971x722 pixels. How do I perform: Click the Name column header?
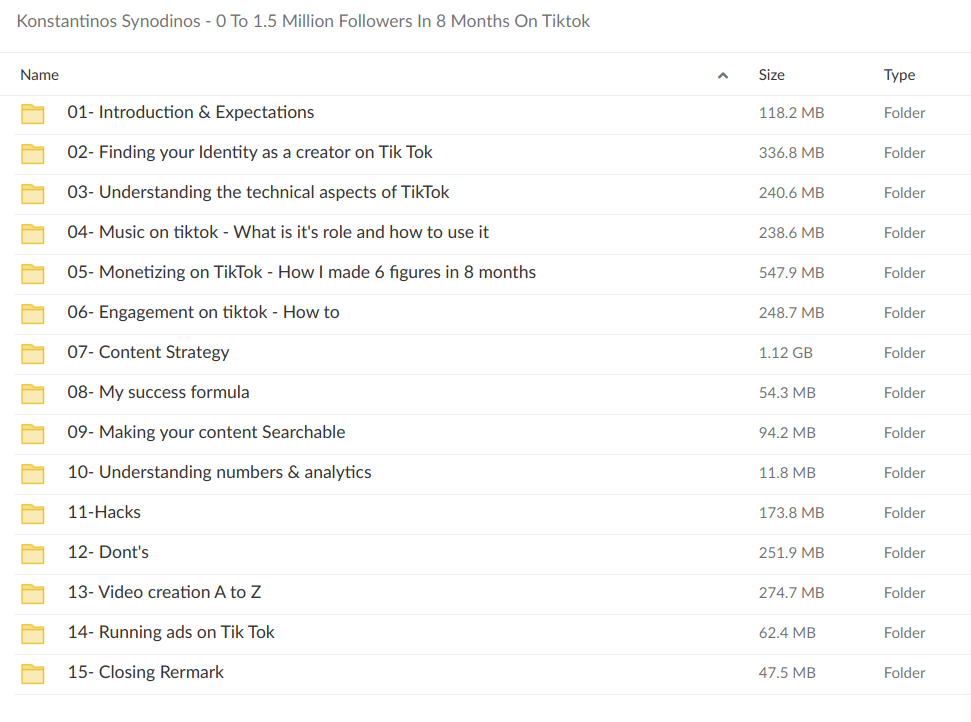pos(39,75)
